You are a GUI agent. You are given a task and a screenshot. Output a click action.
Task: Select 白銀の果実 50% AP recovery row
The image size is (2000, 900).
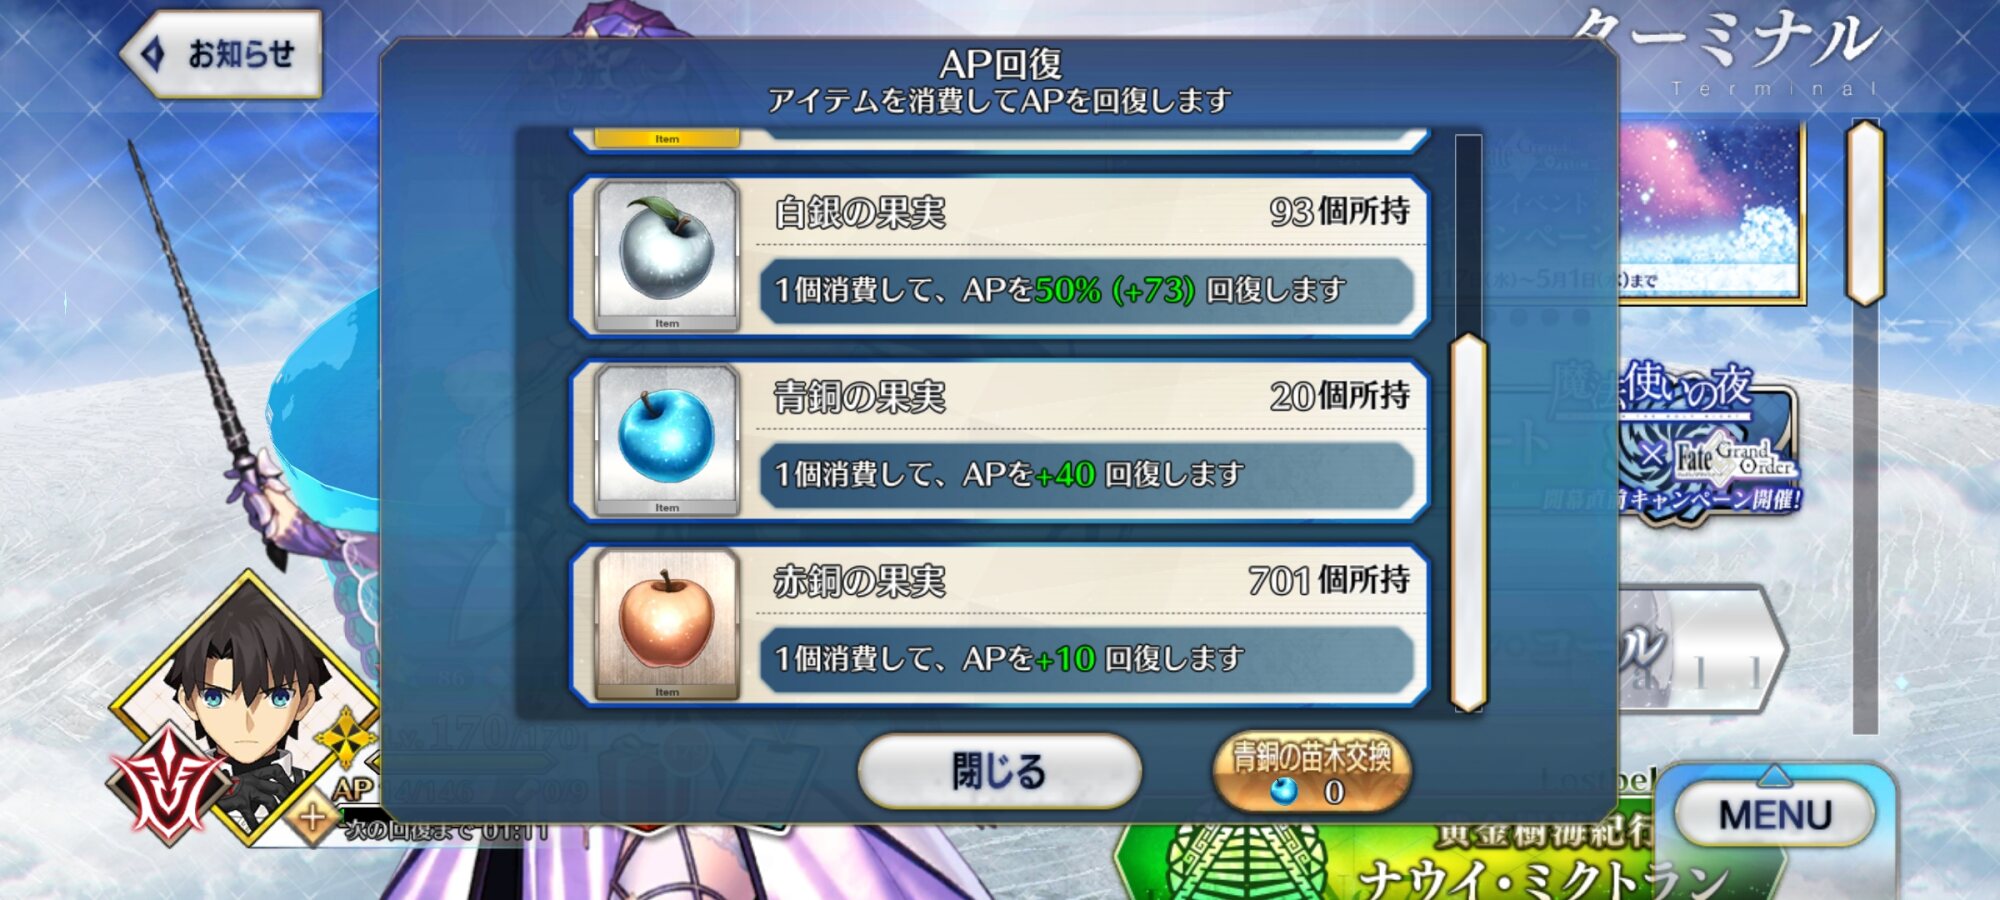[1000, 255]
